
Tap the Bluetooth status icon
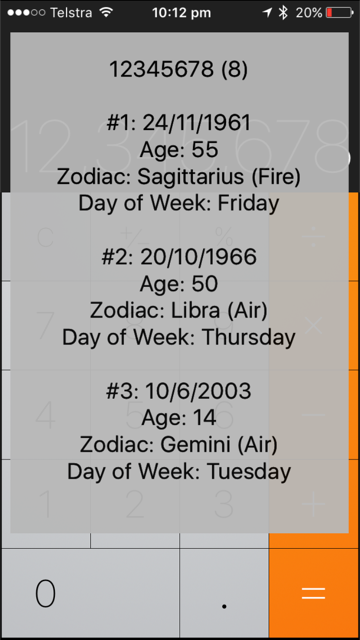283,13
